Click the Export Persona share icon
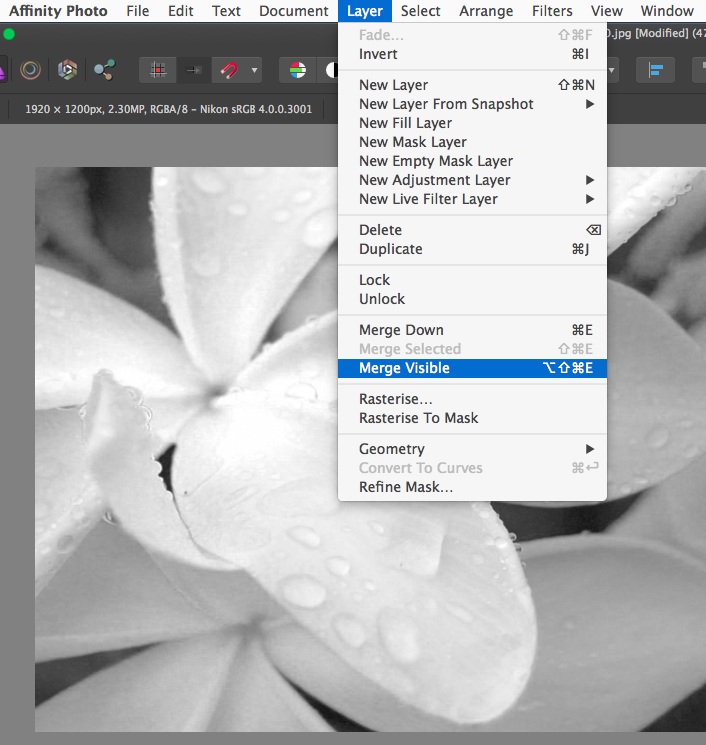Screen dimensions: 706x745 [104, 70]
